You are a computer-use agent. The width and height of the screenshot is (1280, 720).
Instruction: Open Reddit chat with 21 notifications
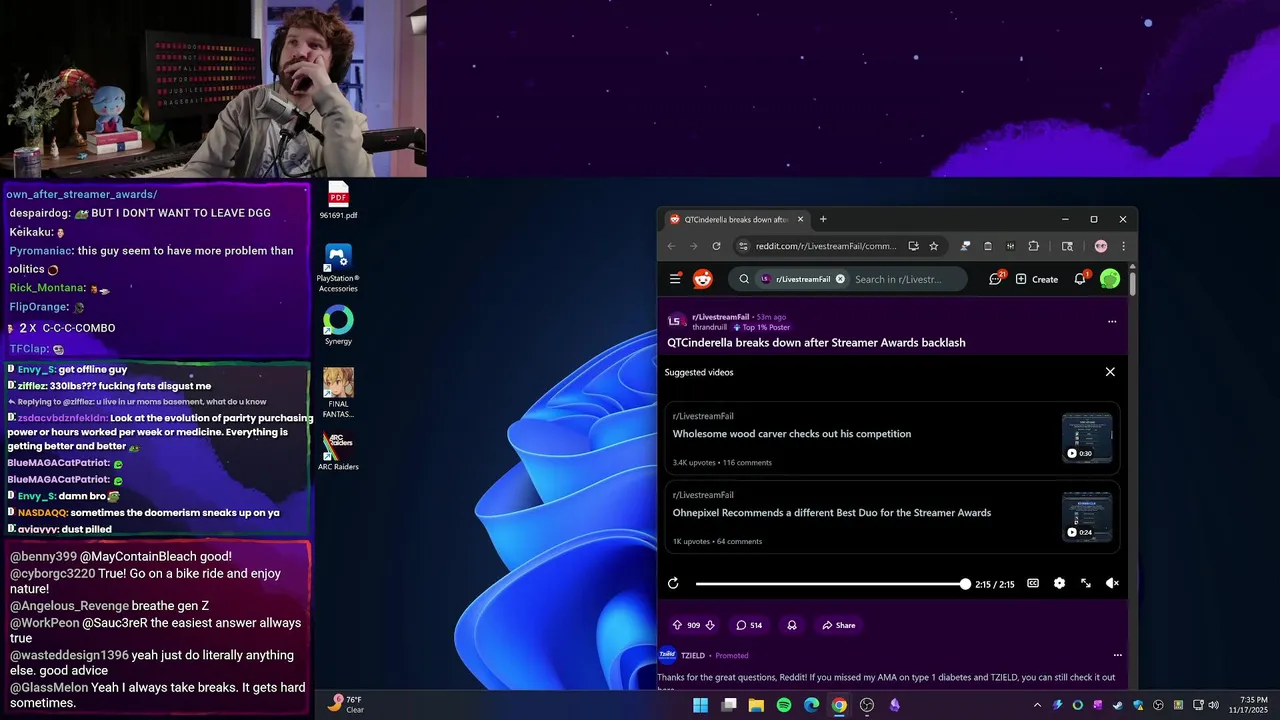(x=996, y=279)
